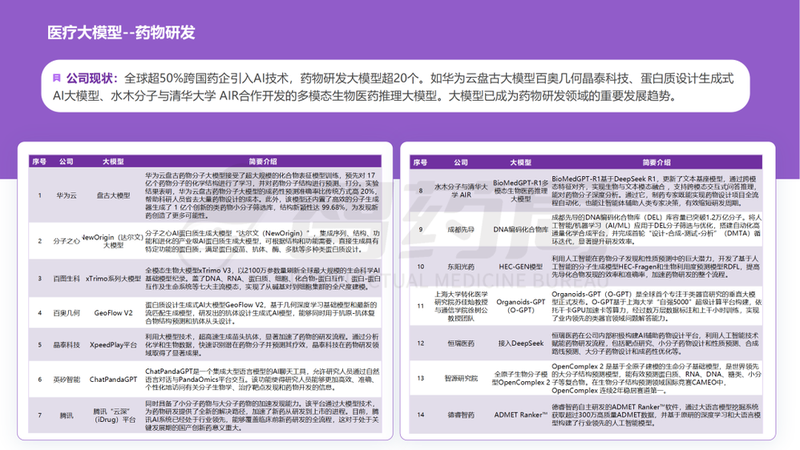Click the company cell 百奥几何
The width and height of the screenshot is (800, 450).
(x=66, y=313)
